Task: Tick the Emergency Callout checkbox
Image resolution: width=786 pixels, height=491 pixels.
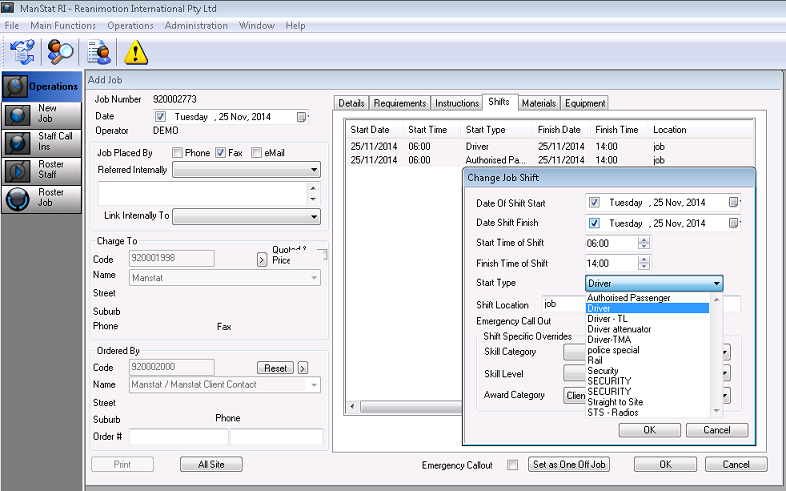Action: click(512, 465)
